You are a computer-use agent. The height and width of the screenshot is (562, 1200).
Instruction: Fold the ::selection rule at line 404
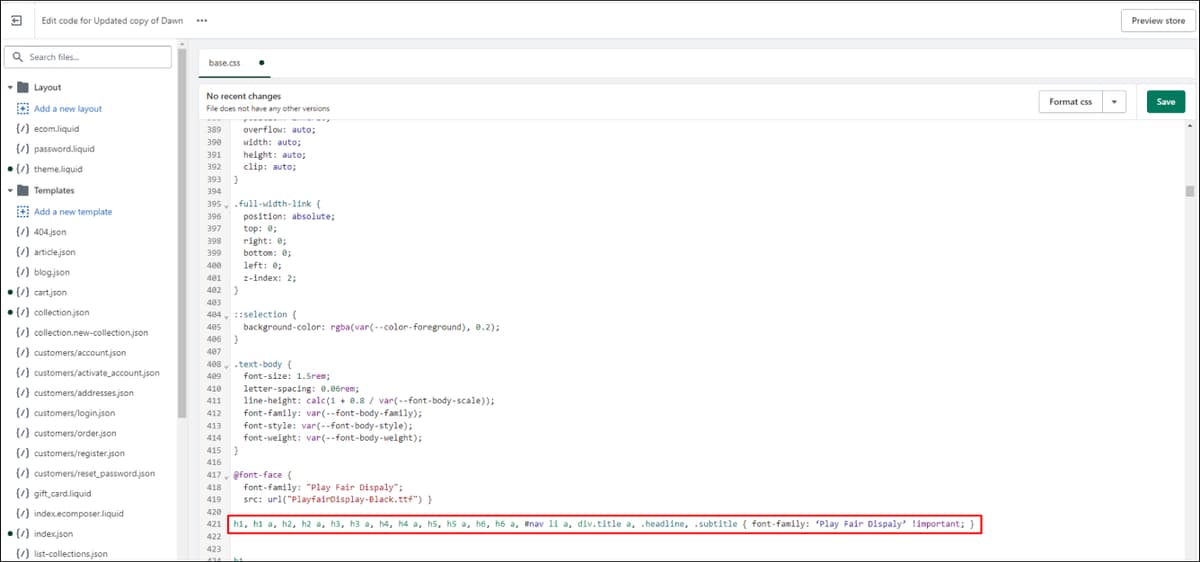(226, 317)
